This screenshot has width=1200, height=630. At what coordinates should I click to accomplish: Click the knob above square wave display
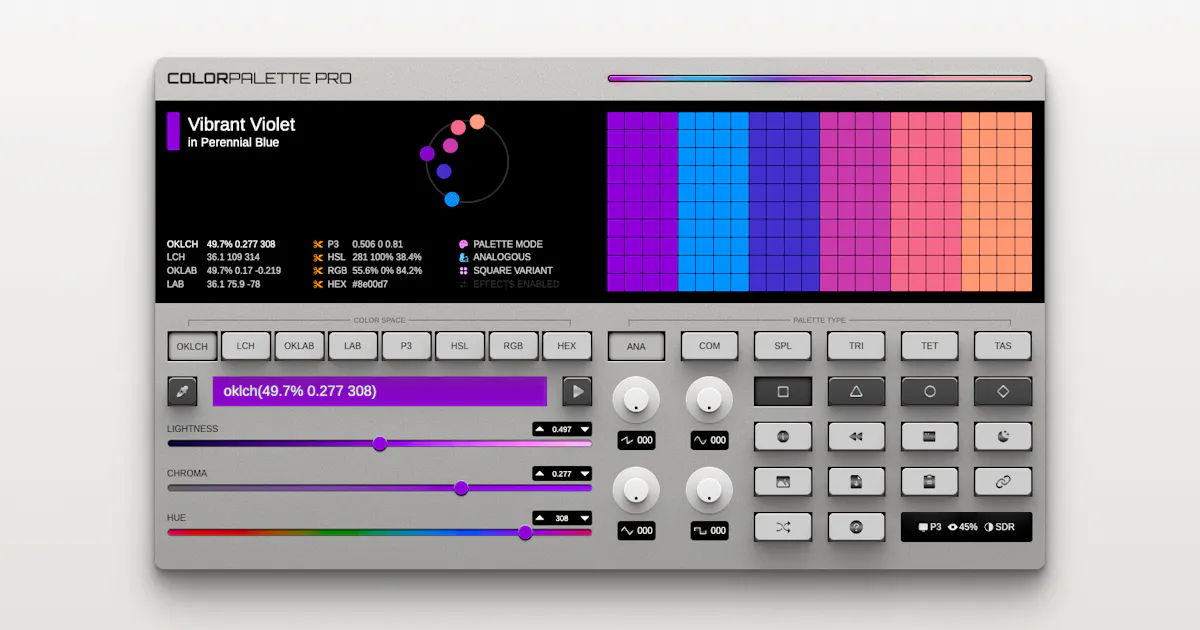[x=709, y=490]
